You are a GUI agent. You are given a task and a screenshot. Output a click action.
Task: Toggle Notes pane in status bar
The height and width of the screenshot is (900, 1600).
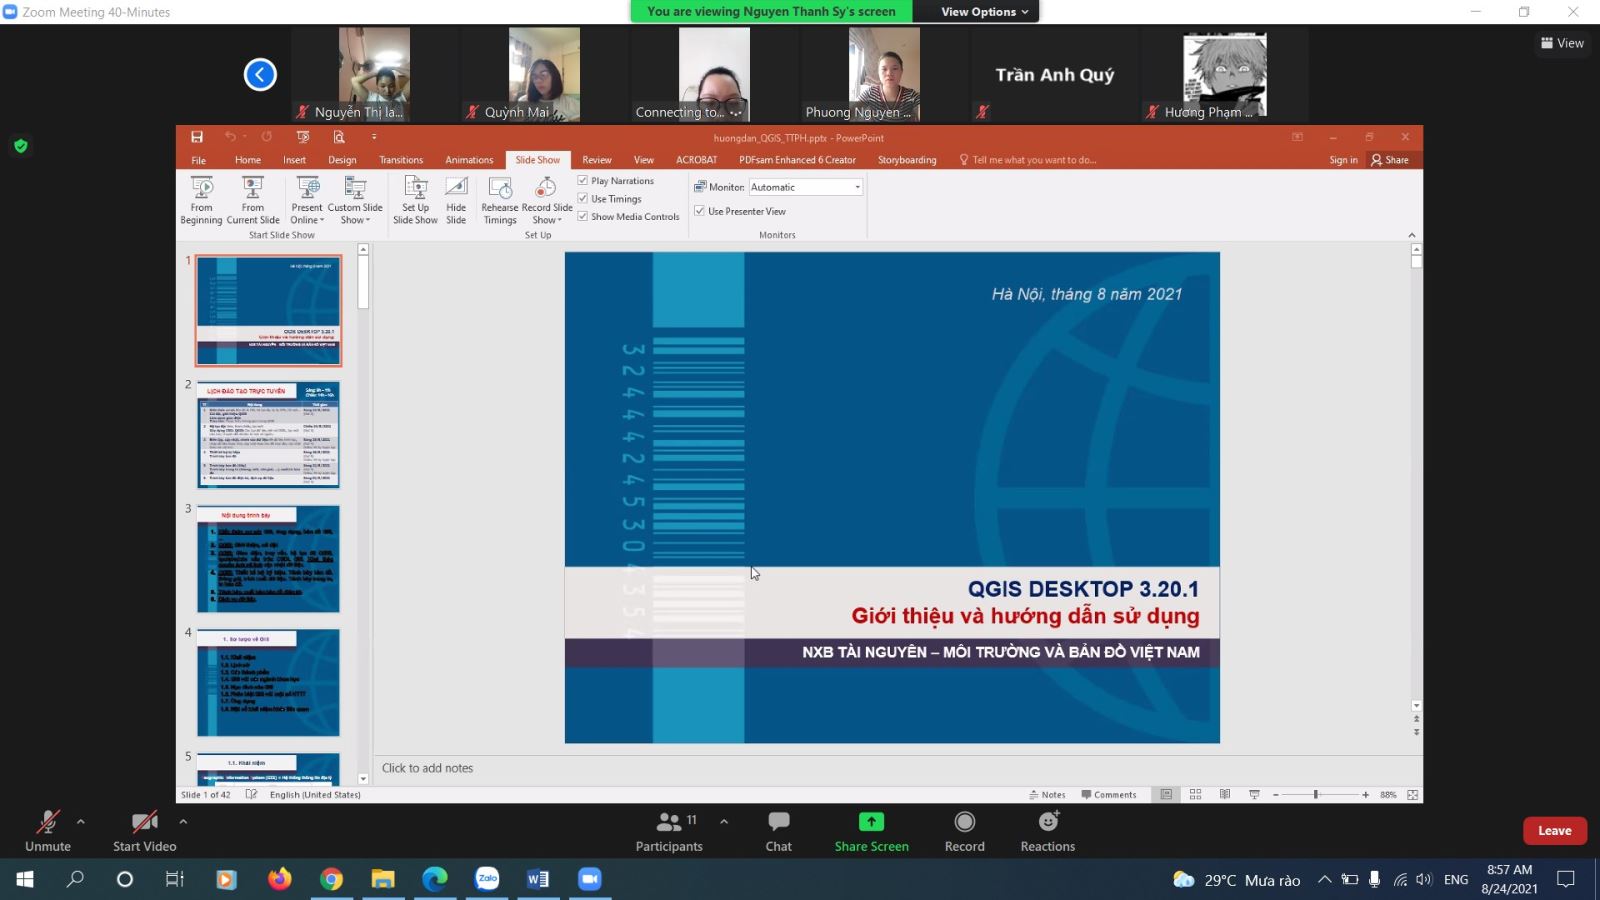1047,794
